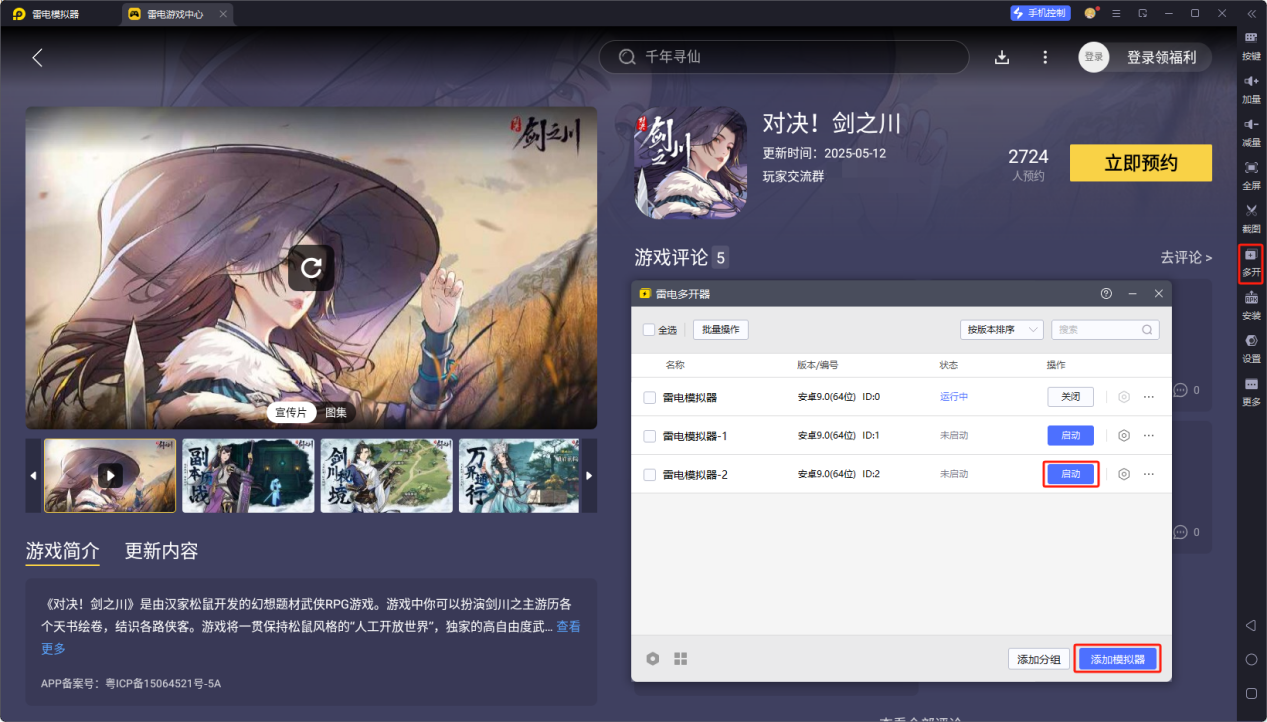Select the 万界 gallery thumbnail
1267x722 pixels.
click(520, 475)
